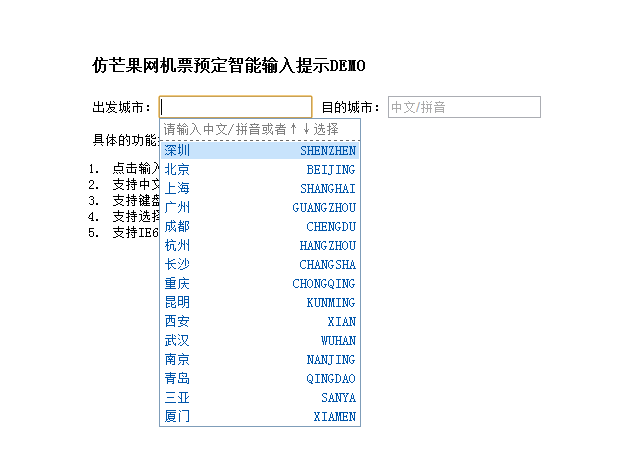Click the 目的城市 label
This screenshot has height=452, width=622.
point(351,108)
